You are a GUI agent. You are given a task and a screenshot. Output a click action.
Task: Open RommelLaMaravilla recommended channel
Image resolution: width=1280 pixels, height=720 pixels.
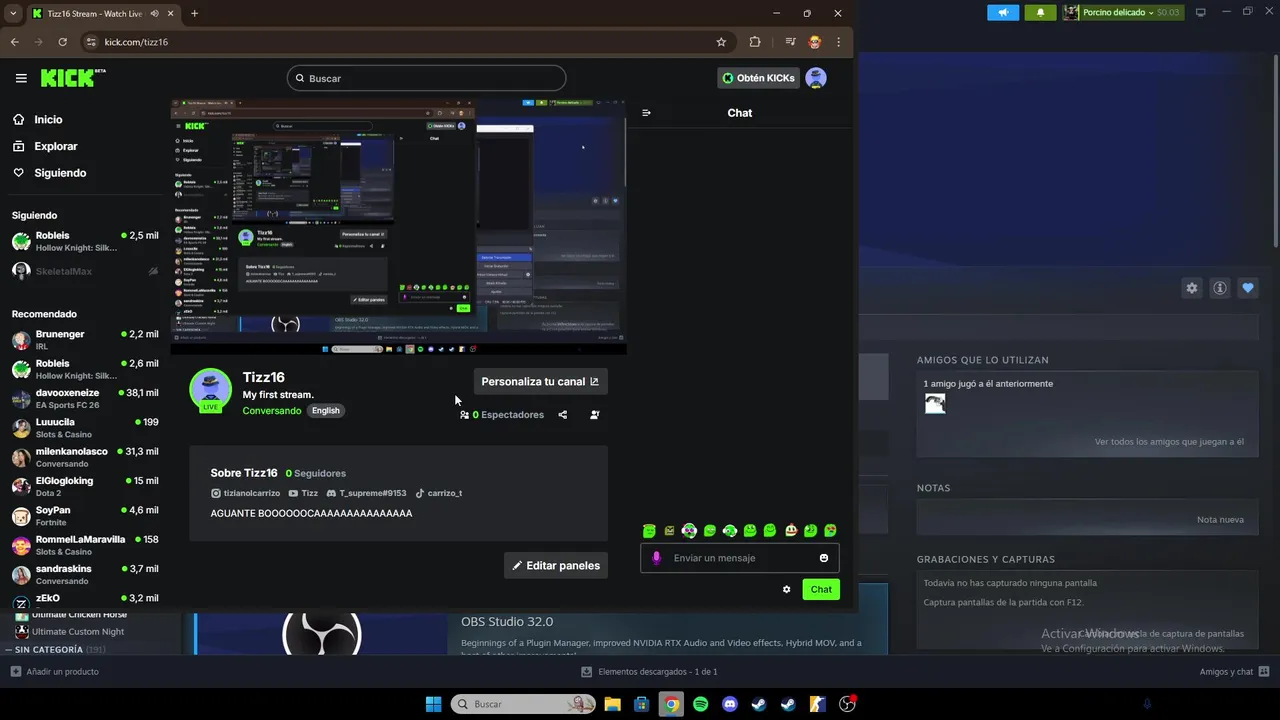[x=85, y=545]
